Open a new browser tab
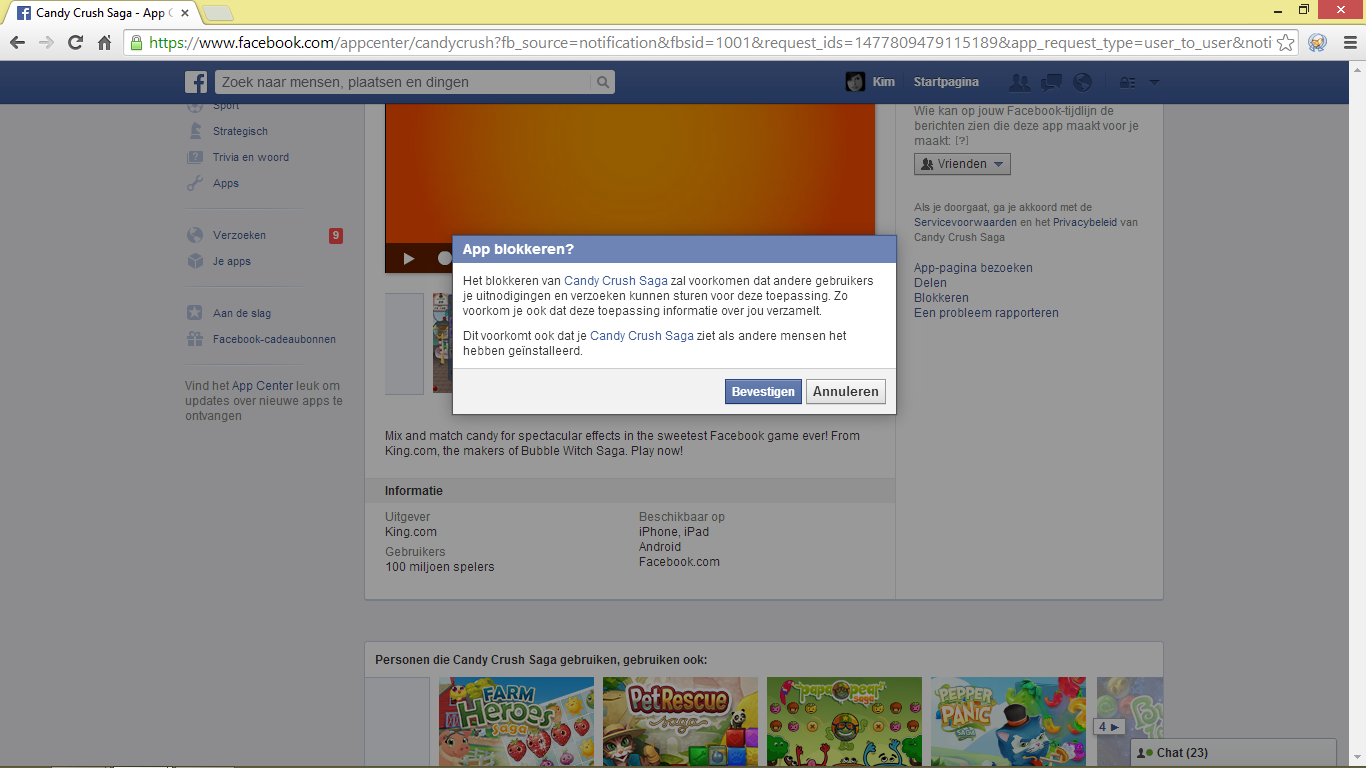This screenshot has height=768, width=1366. pos(218,14)
